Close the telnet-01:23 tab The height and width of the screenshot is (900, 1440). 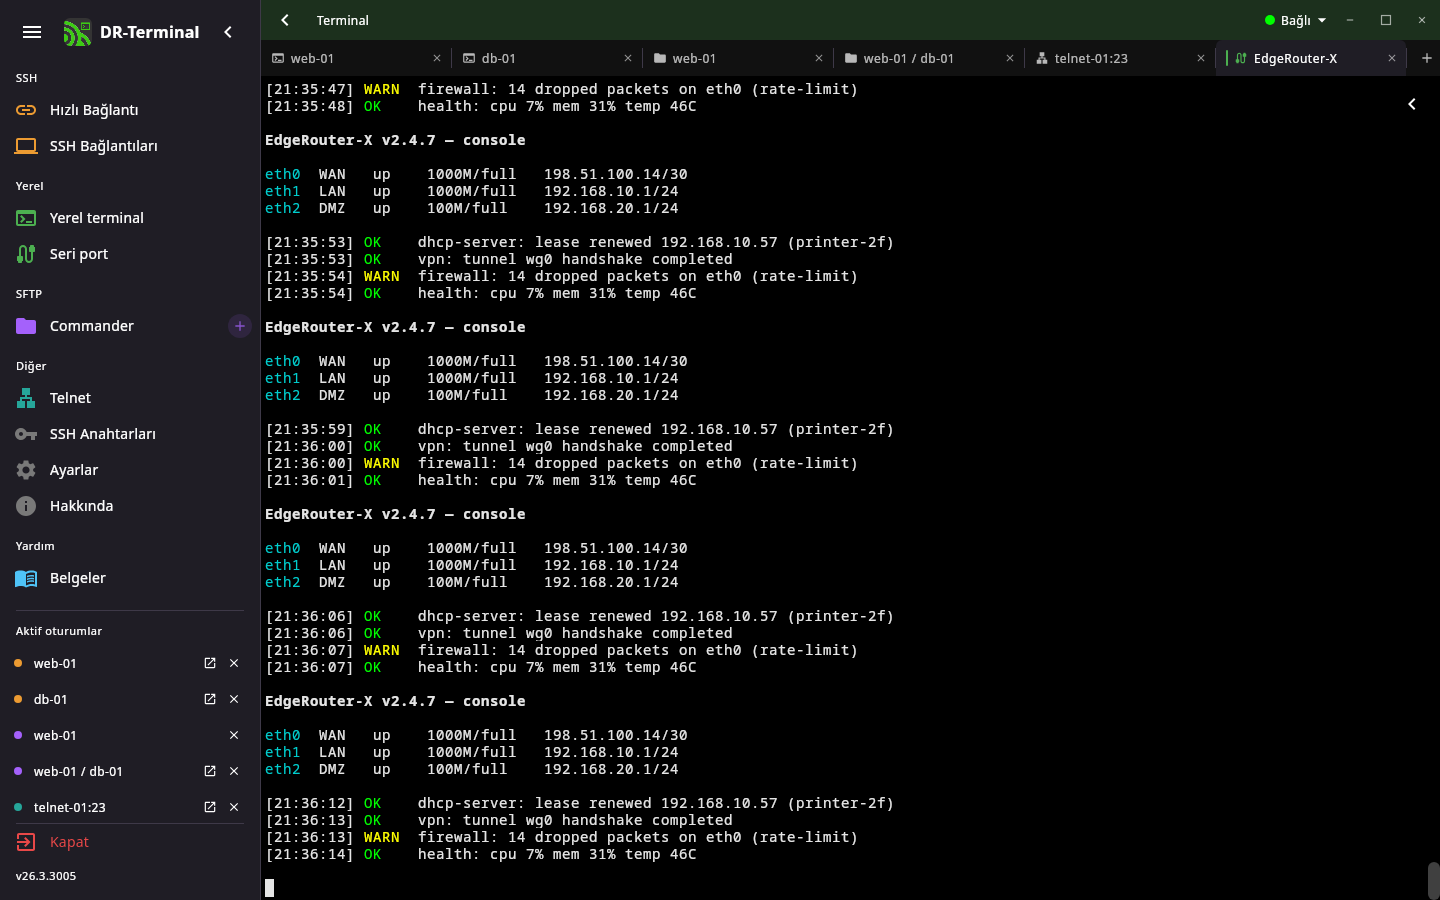point(1201,58)
